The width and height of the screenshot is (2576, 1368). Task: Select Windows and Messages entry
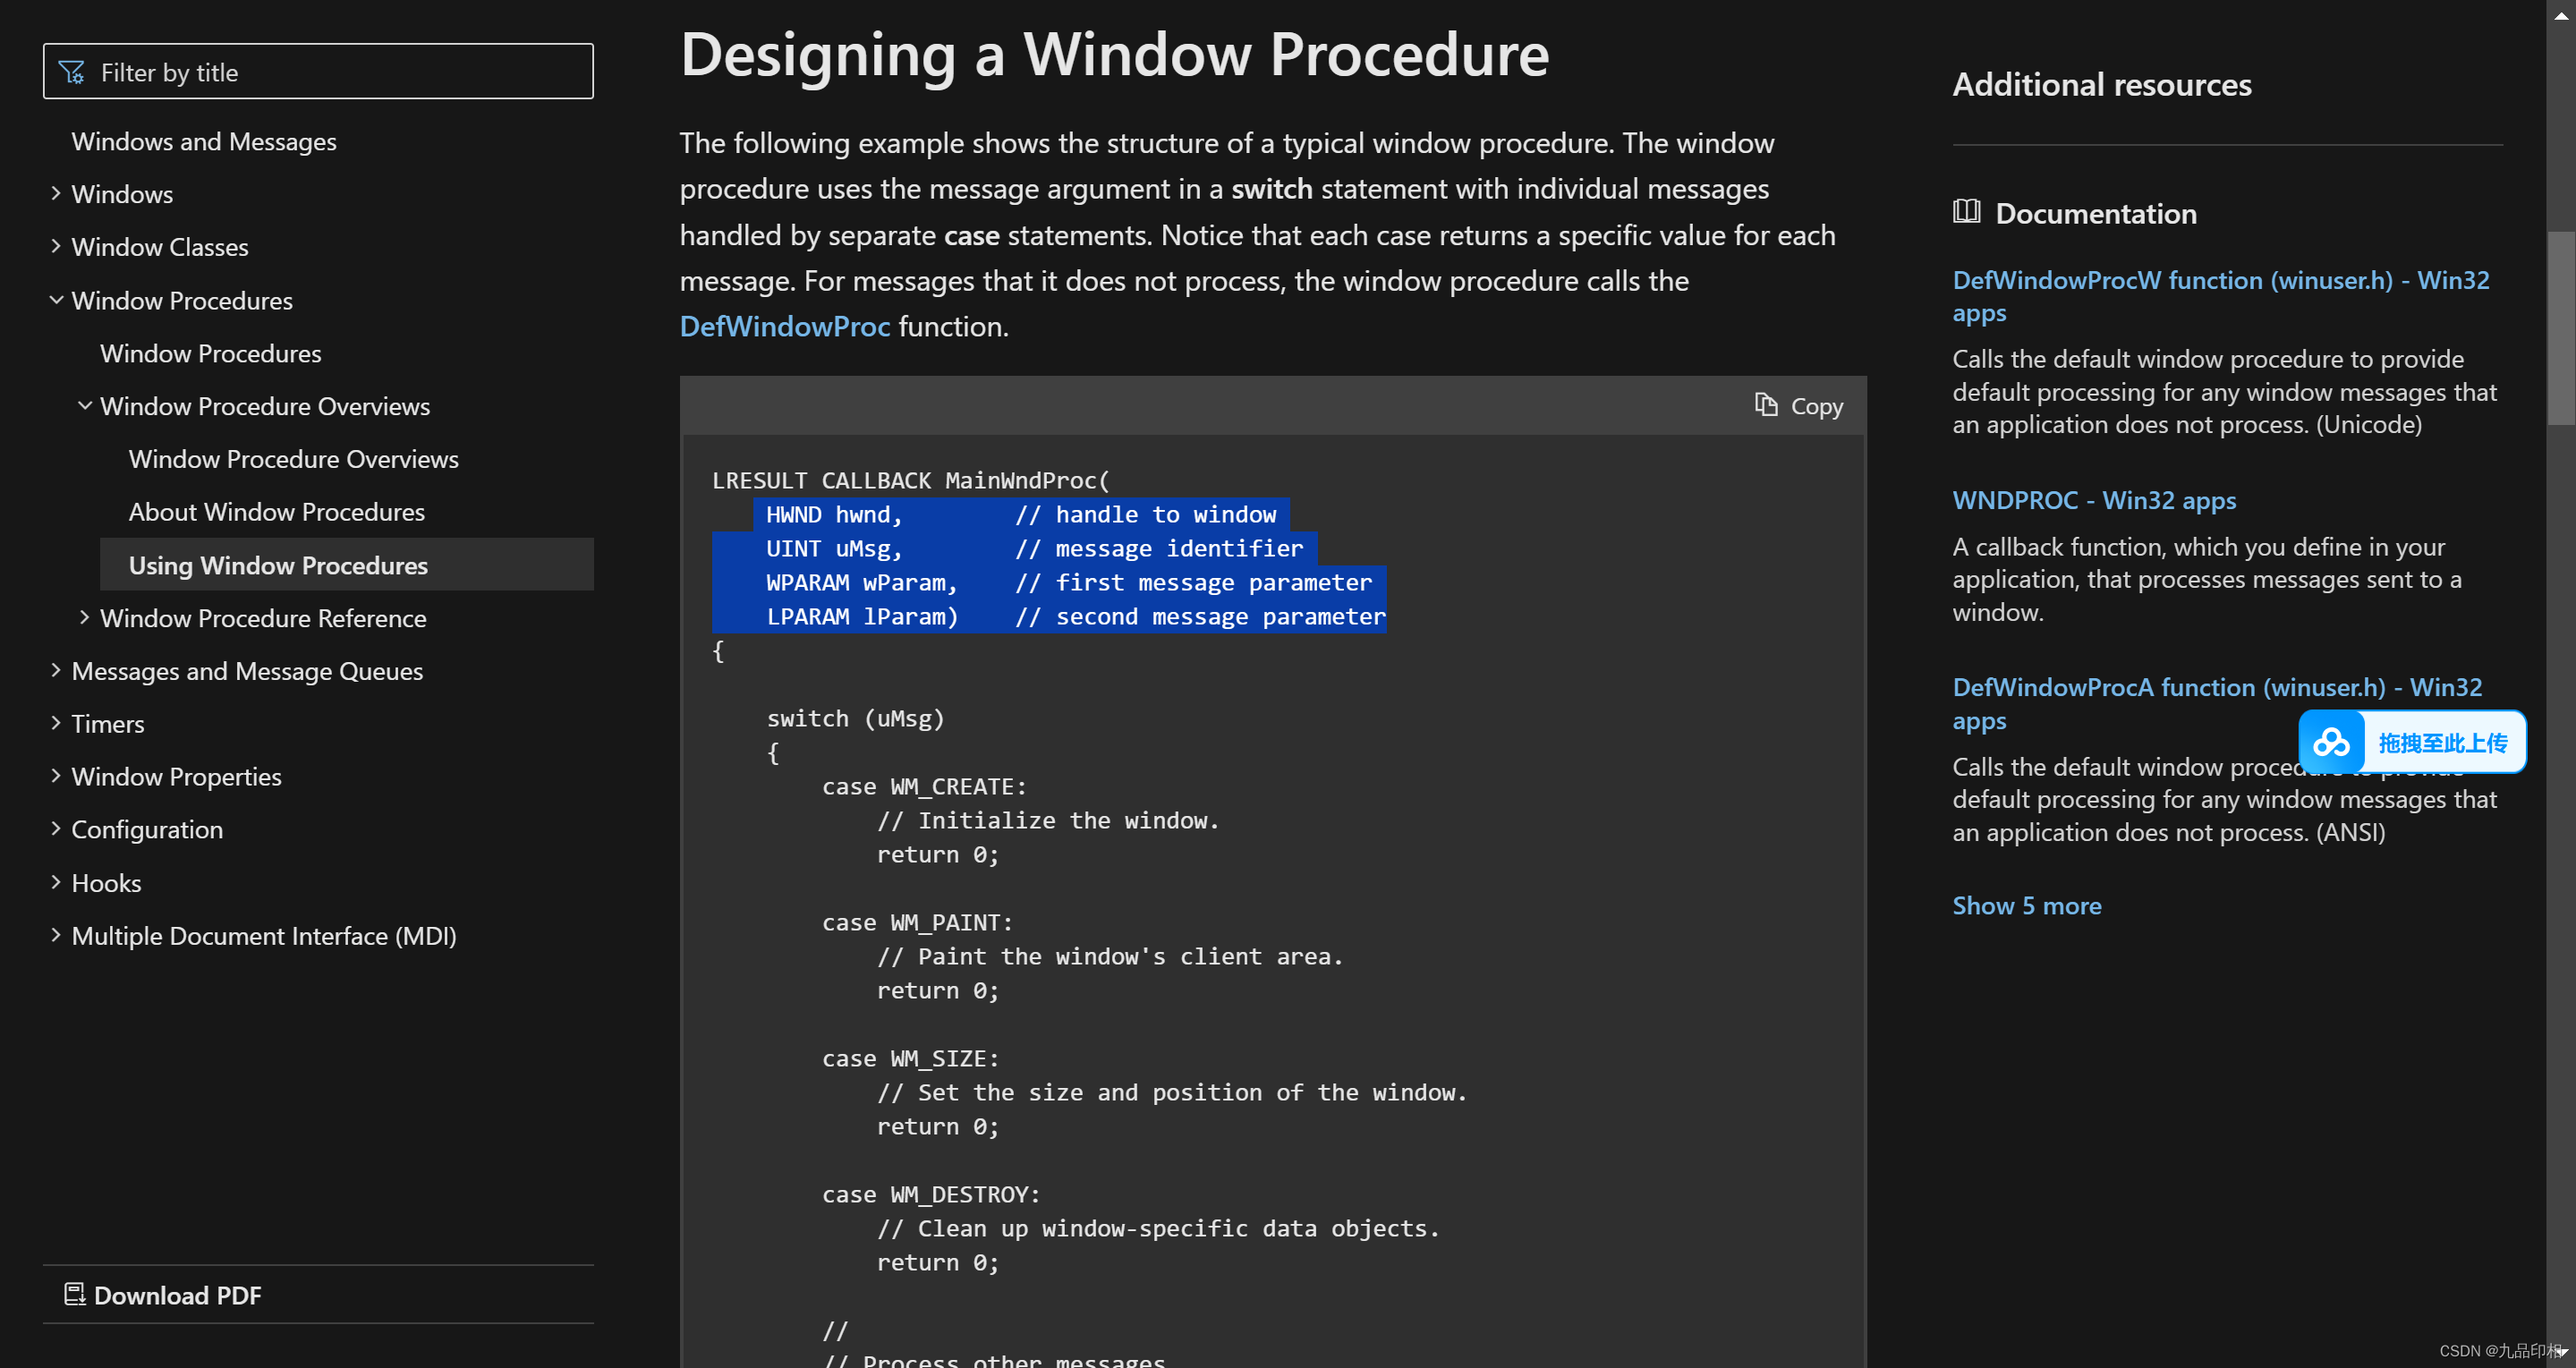tap(203, 141)
